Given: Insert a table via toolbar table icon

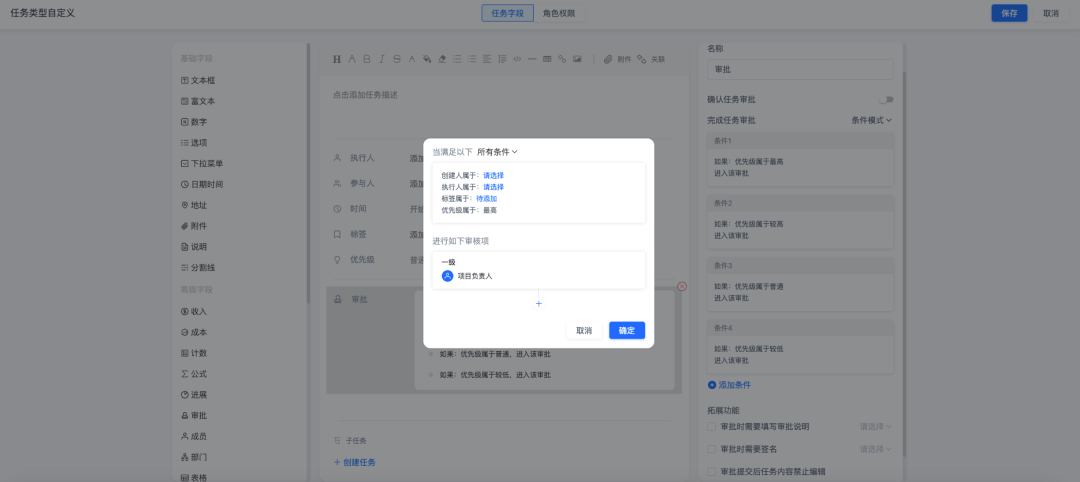Looking at the screenshot, I should (547, 59).
